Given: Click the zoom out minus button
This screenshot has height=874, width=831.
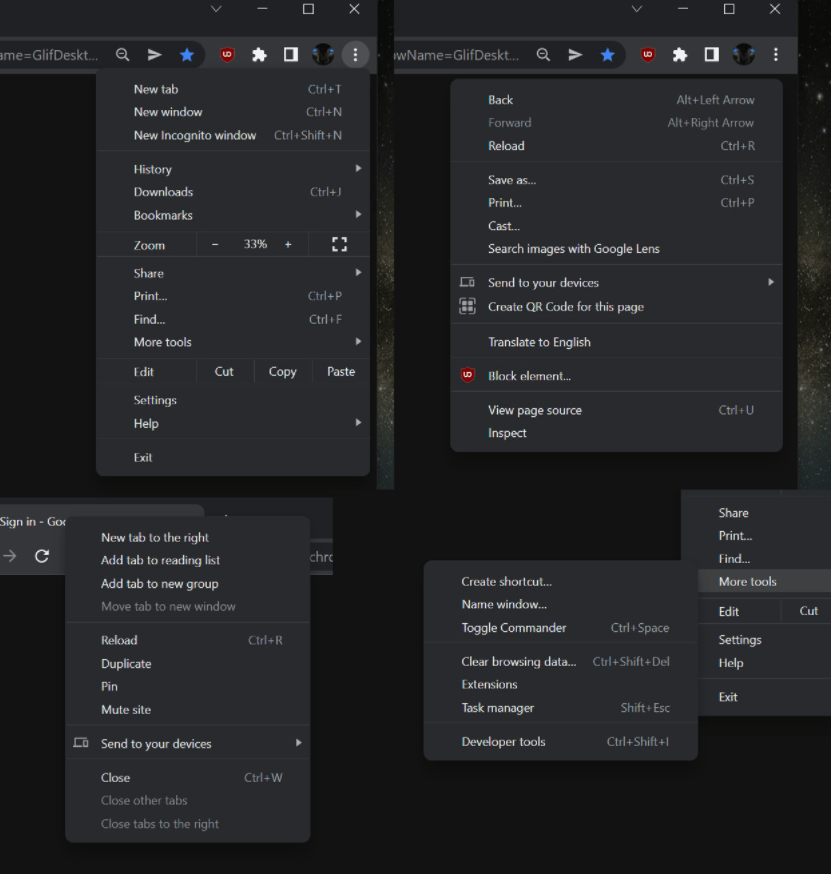Looking at the screenshot, I should [x=215, y=245].
